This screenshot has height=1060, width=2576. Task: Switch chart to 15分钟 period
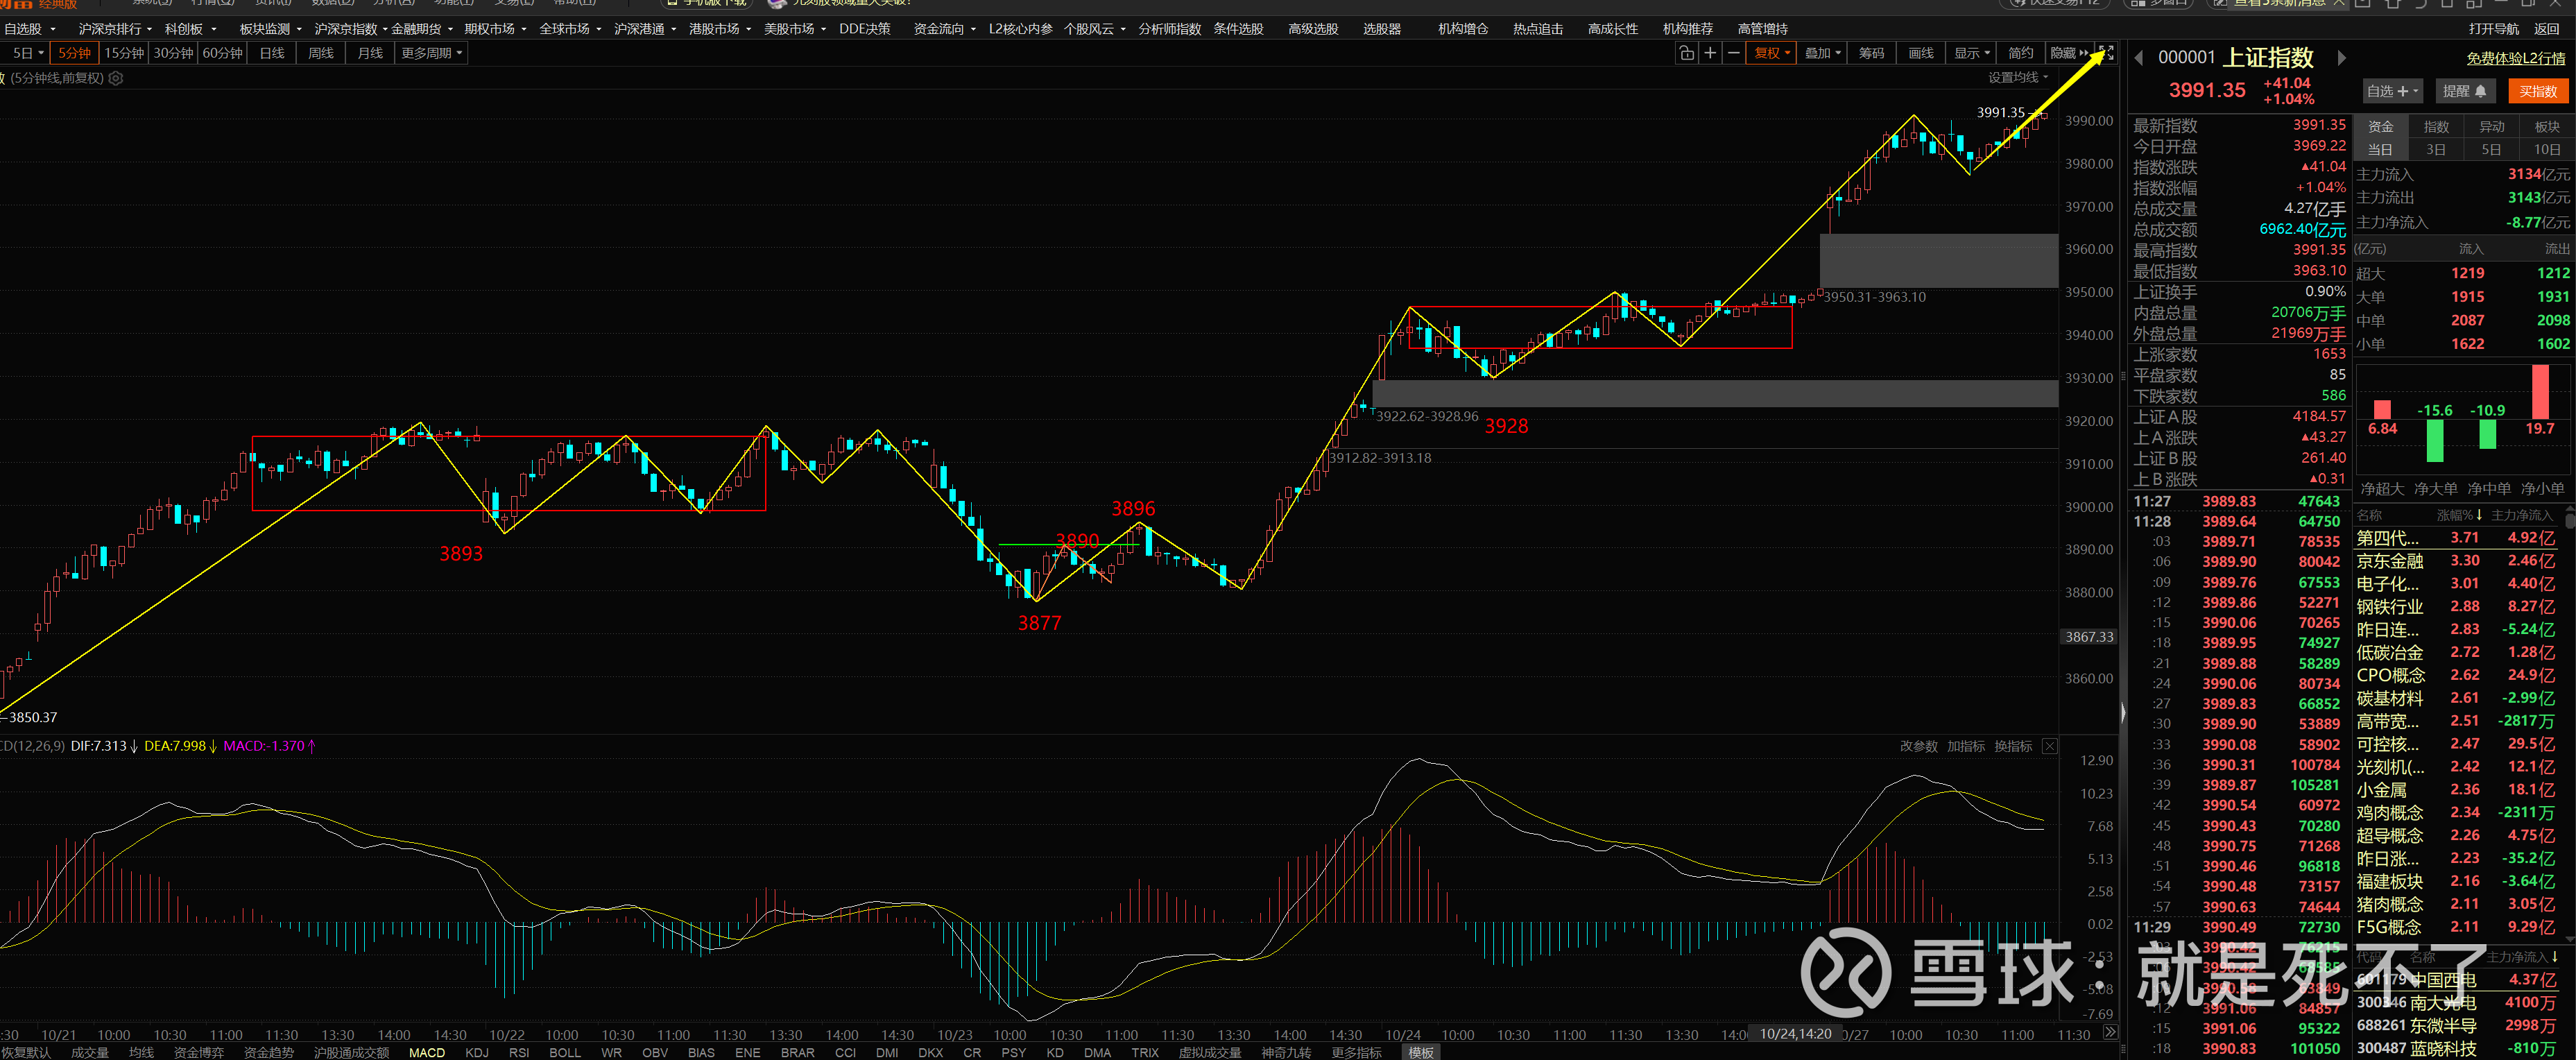tap(124, 53)
